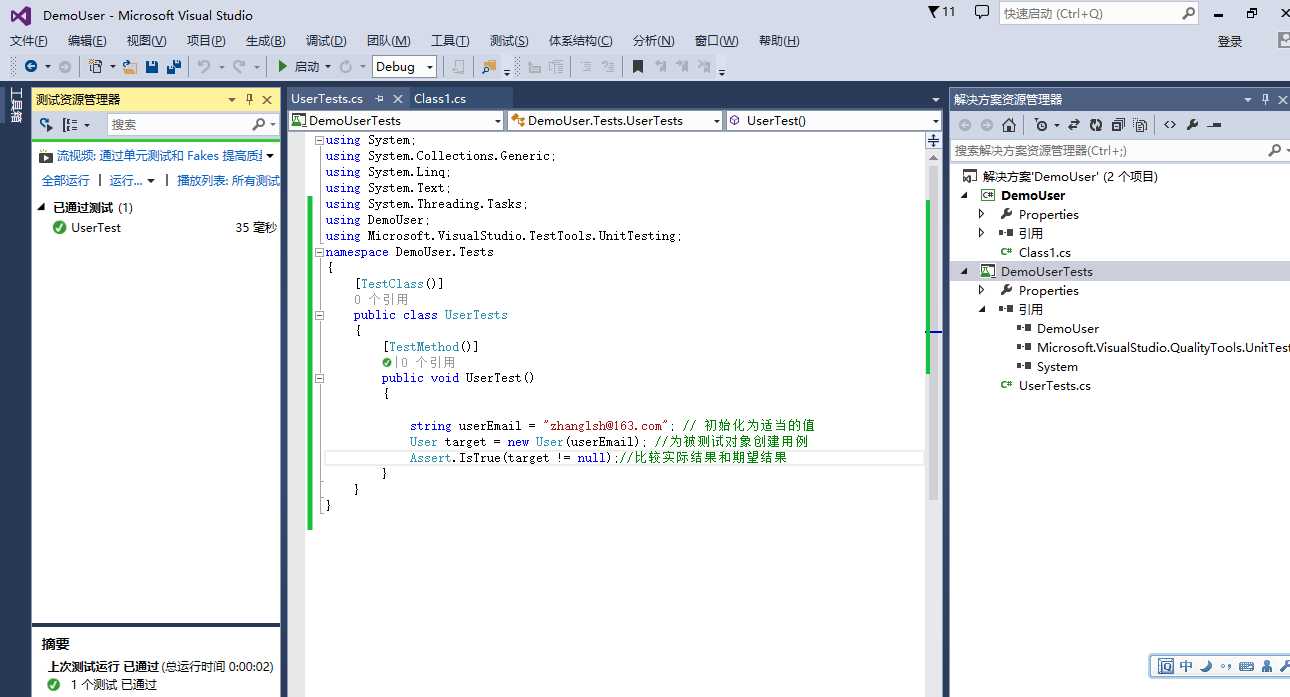Collapse the DemoUserTests project node

coord(965,271)
